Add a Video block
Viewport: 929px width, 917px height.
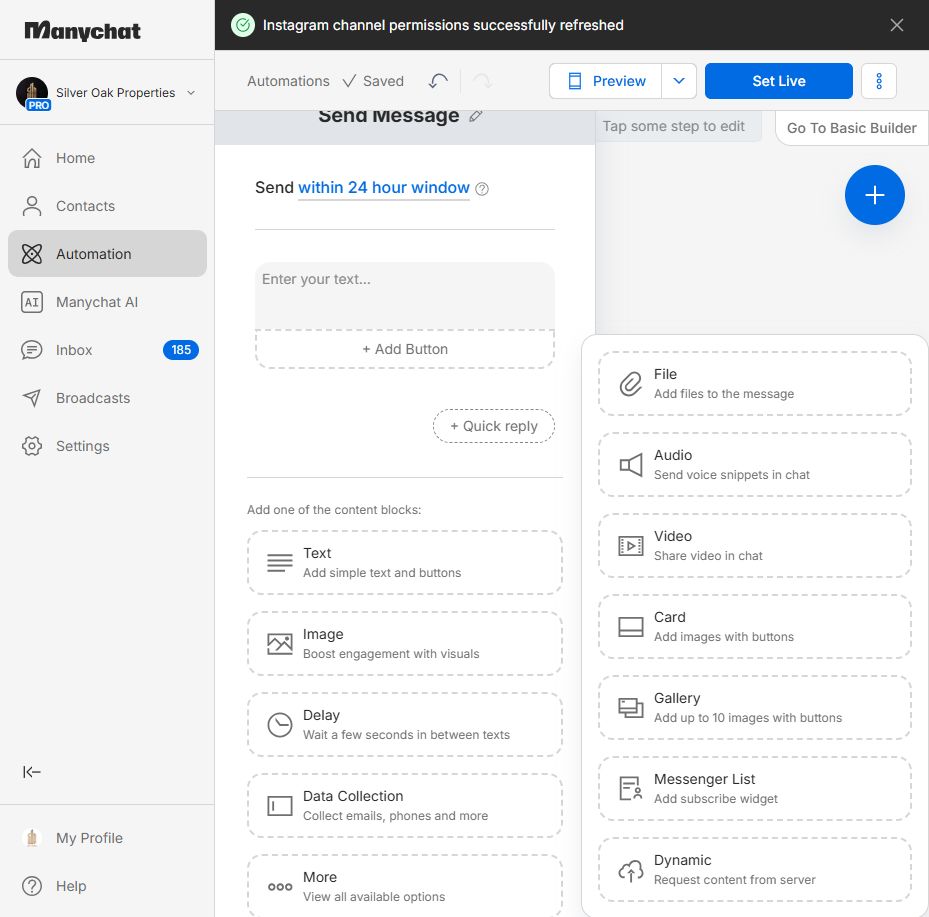click(755, 546)
